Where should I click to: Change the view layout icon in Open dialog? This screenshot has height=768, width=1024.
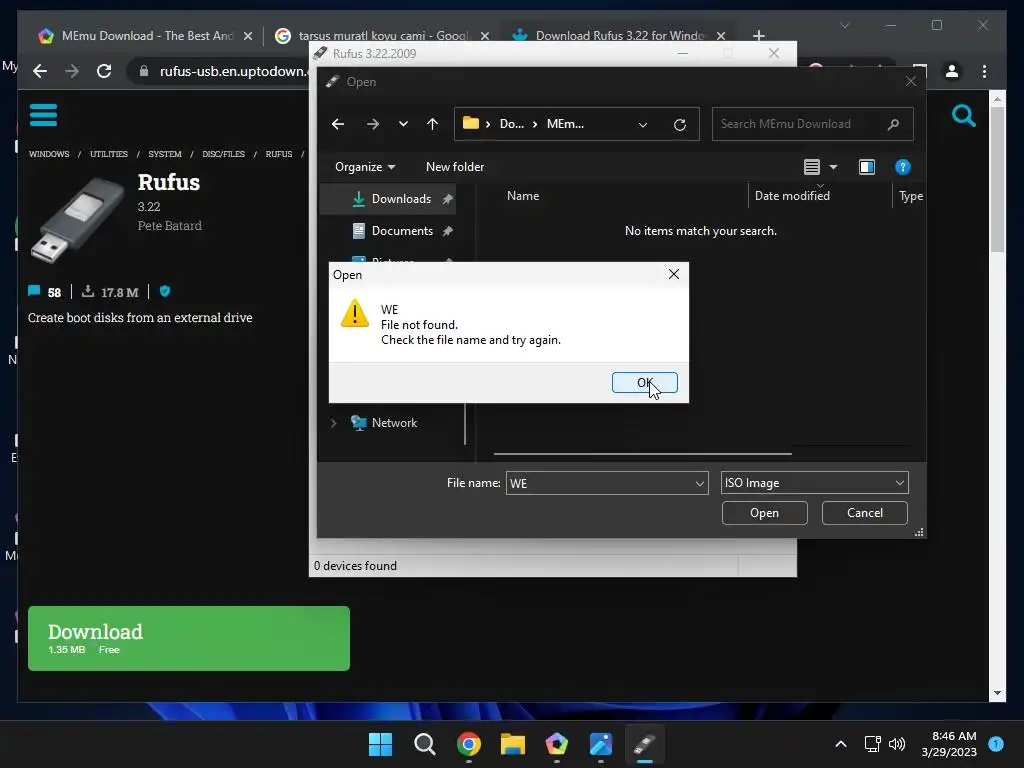click(812, 167)
